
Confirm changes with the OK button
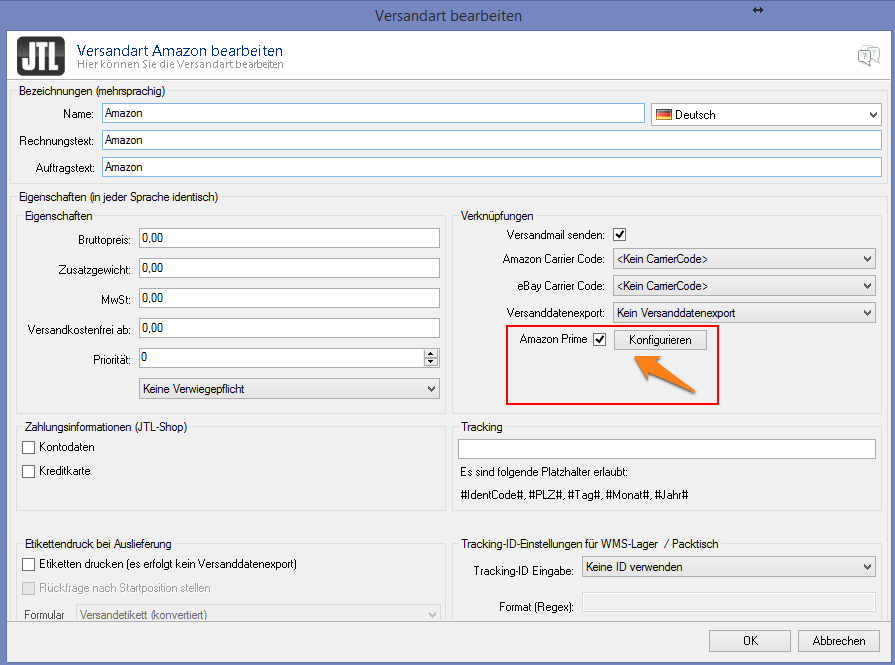click(x=750, y=641)
